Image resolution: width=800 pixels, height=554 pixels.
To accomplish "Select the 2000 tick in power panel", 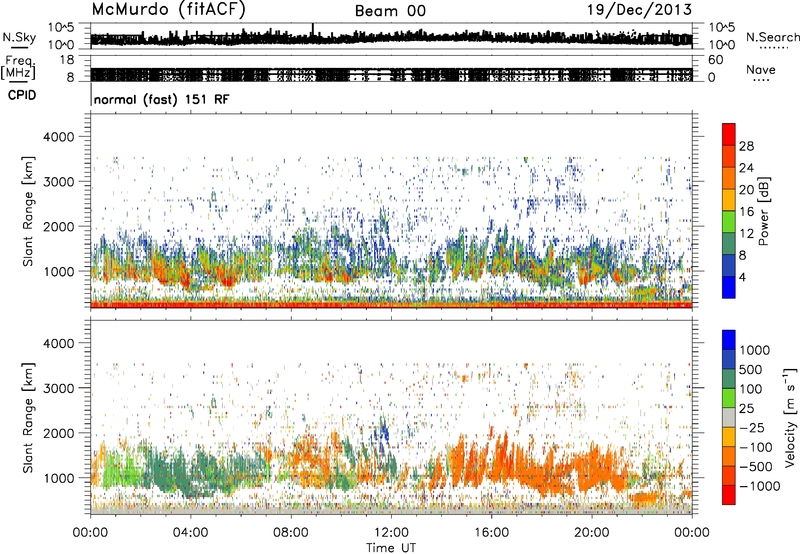I will (59, 226).
